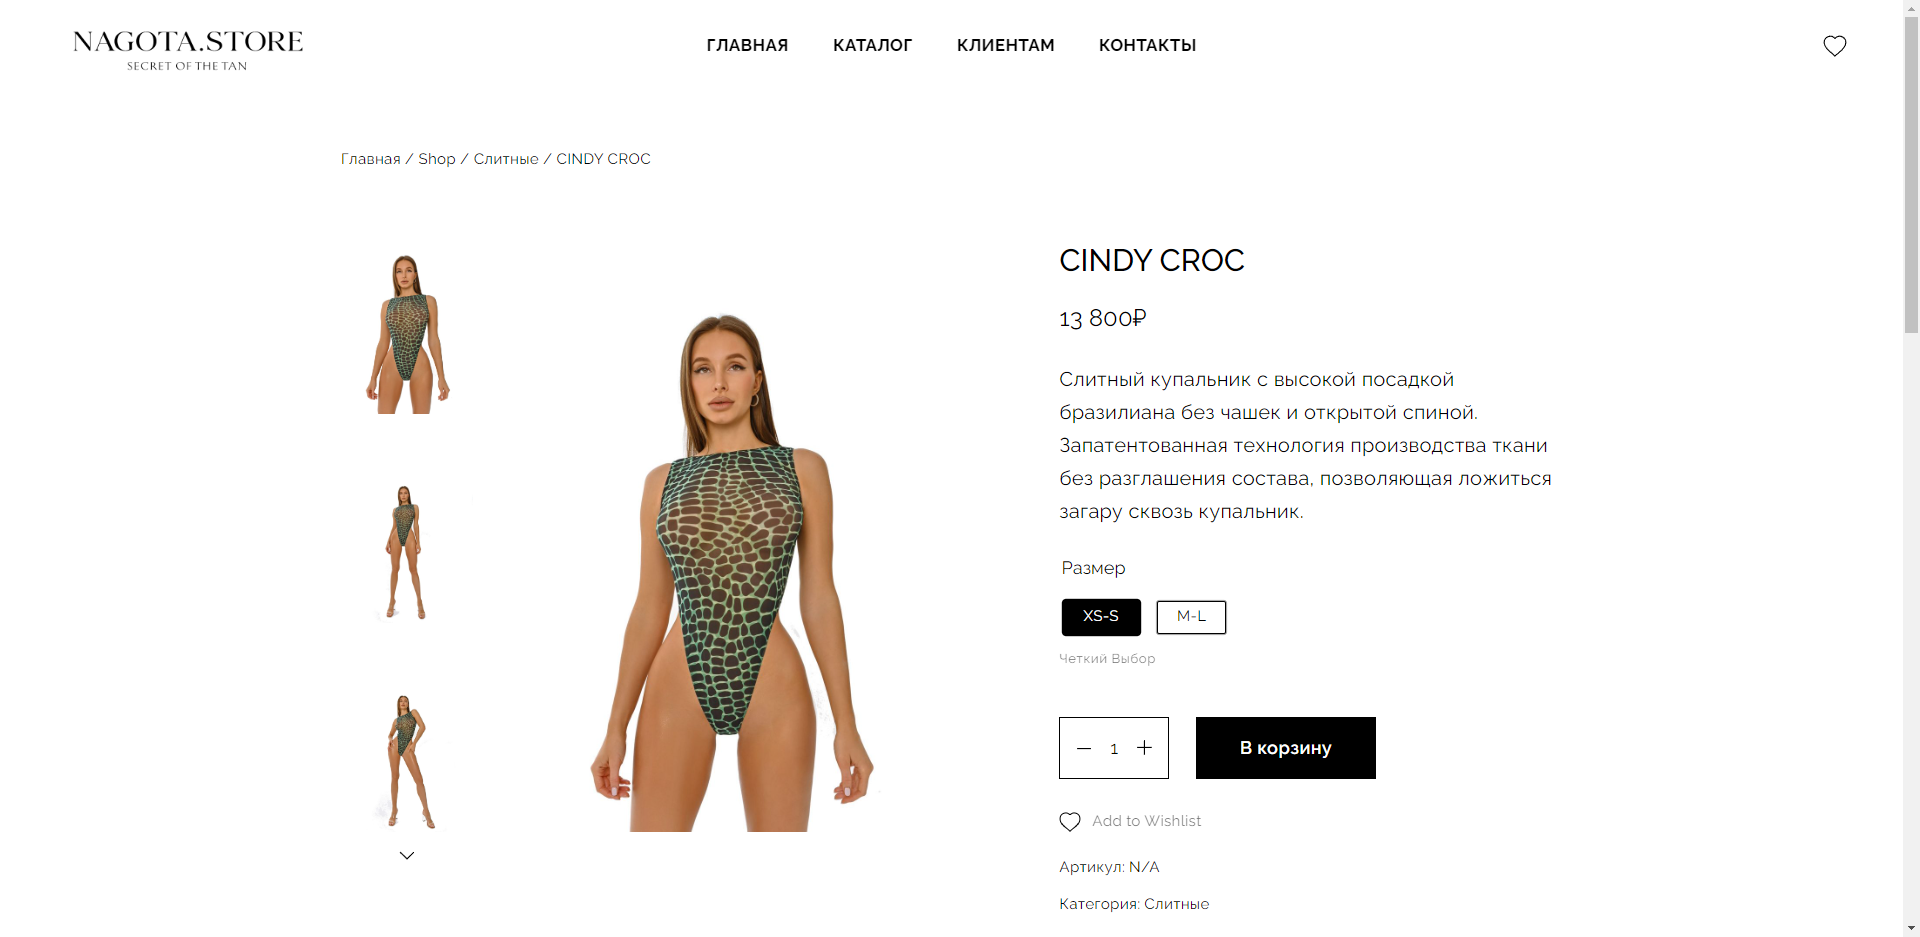Open КОНТАКТЫ menu item
Image resolution: width=1920 pixels, height=937 pixels.
pyautogui.click(x=1147, y=45)
